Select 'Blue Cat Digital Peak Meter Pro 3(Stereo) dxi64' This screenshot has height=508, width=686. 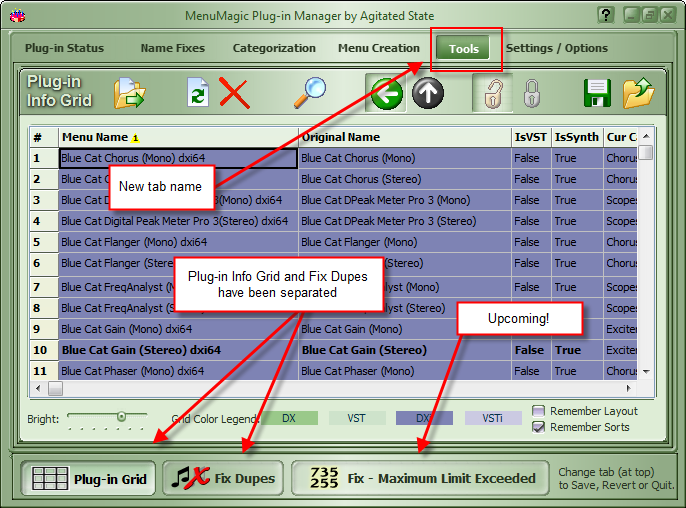point(178,221)
